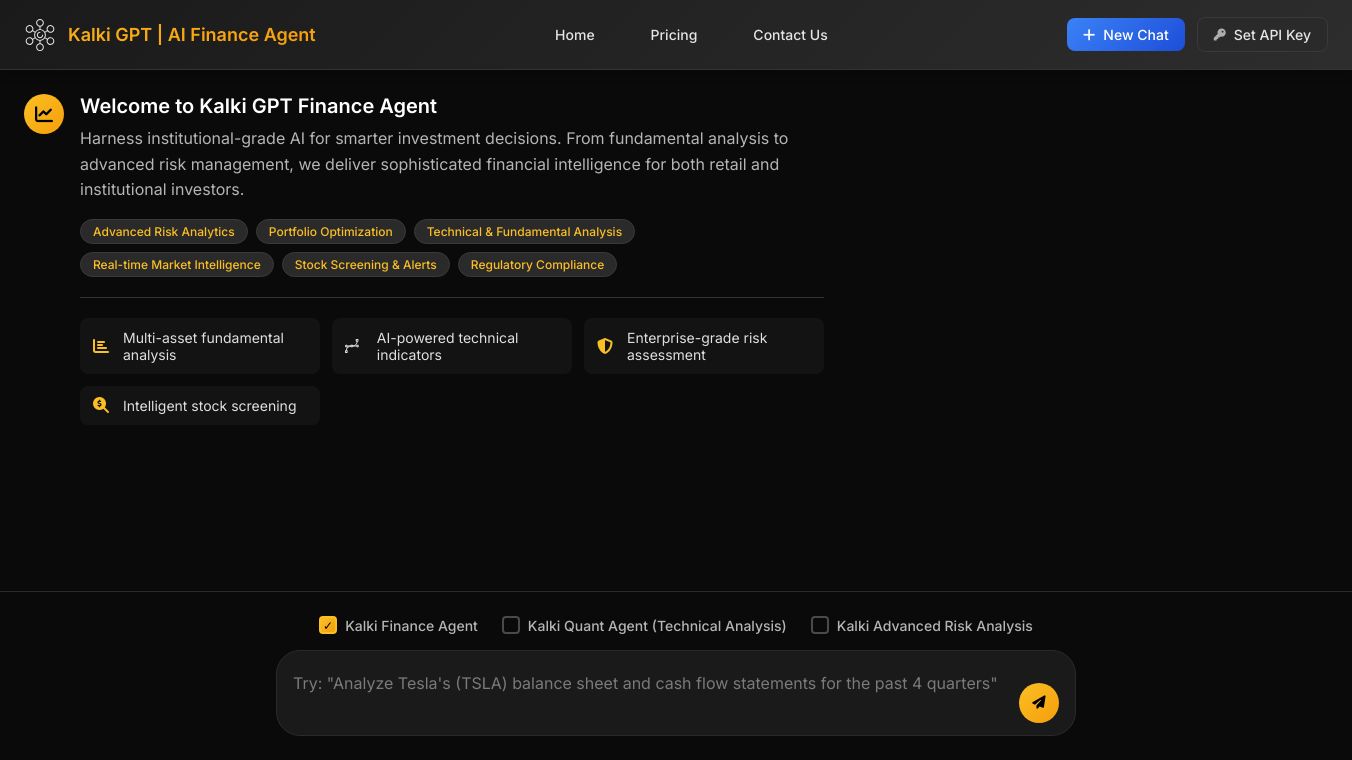Viewport: 1352px width, 760px height.
Task: Go to the Pricing page
Action: pyautogui.click(x=673, y=35)
